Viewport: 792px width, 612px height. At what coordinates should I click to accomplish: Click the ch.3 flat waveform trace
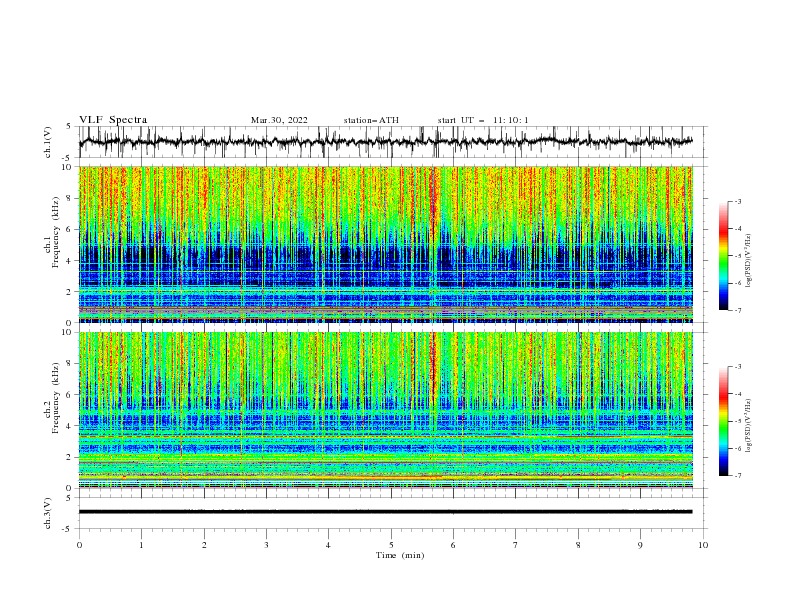[x=385, y=512]
